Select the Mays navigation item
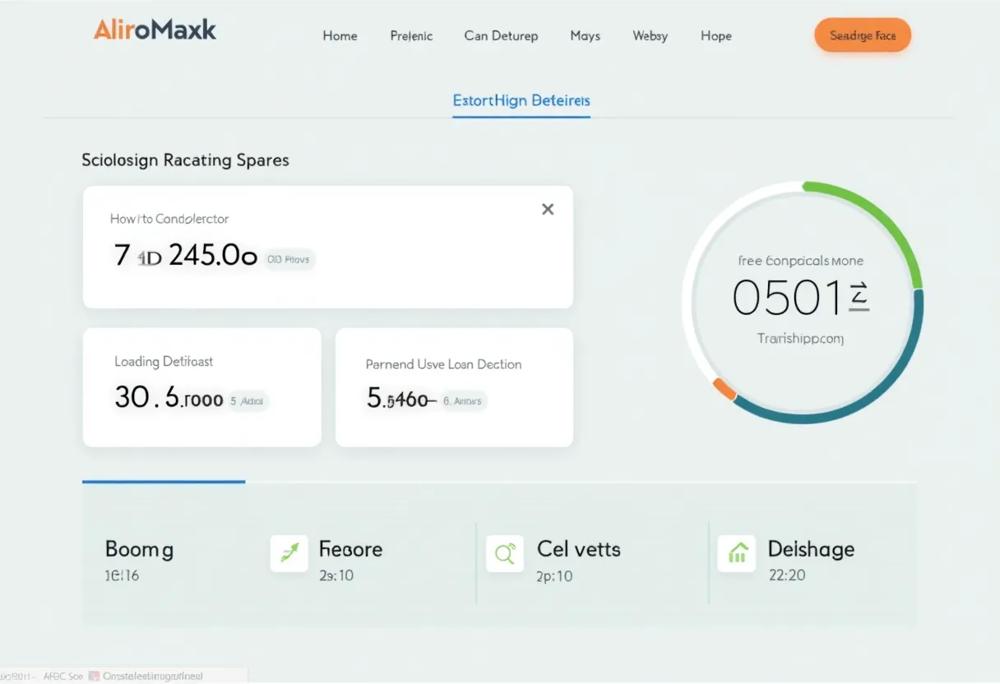This screenshot has height=684, width=1000. (585, 36)
